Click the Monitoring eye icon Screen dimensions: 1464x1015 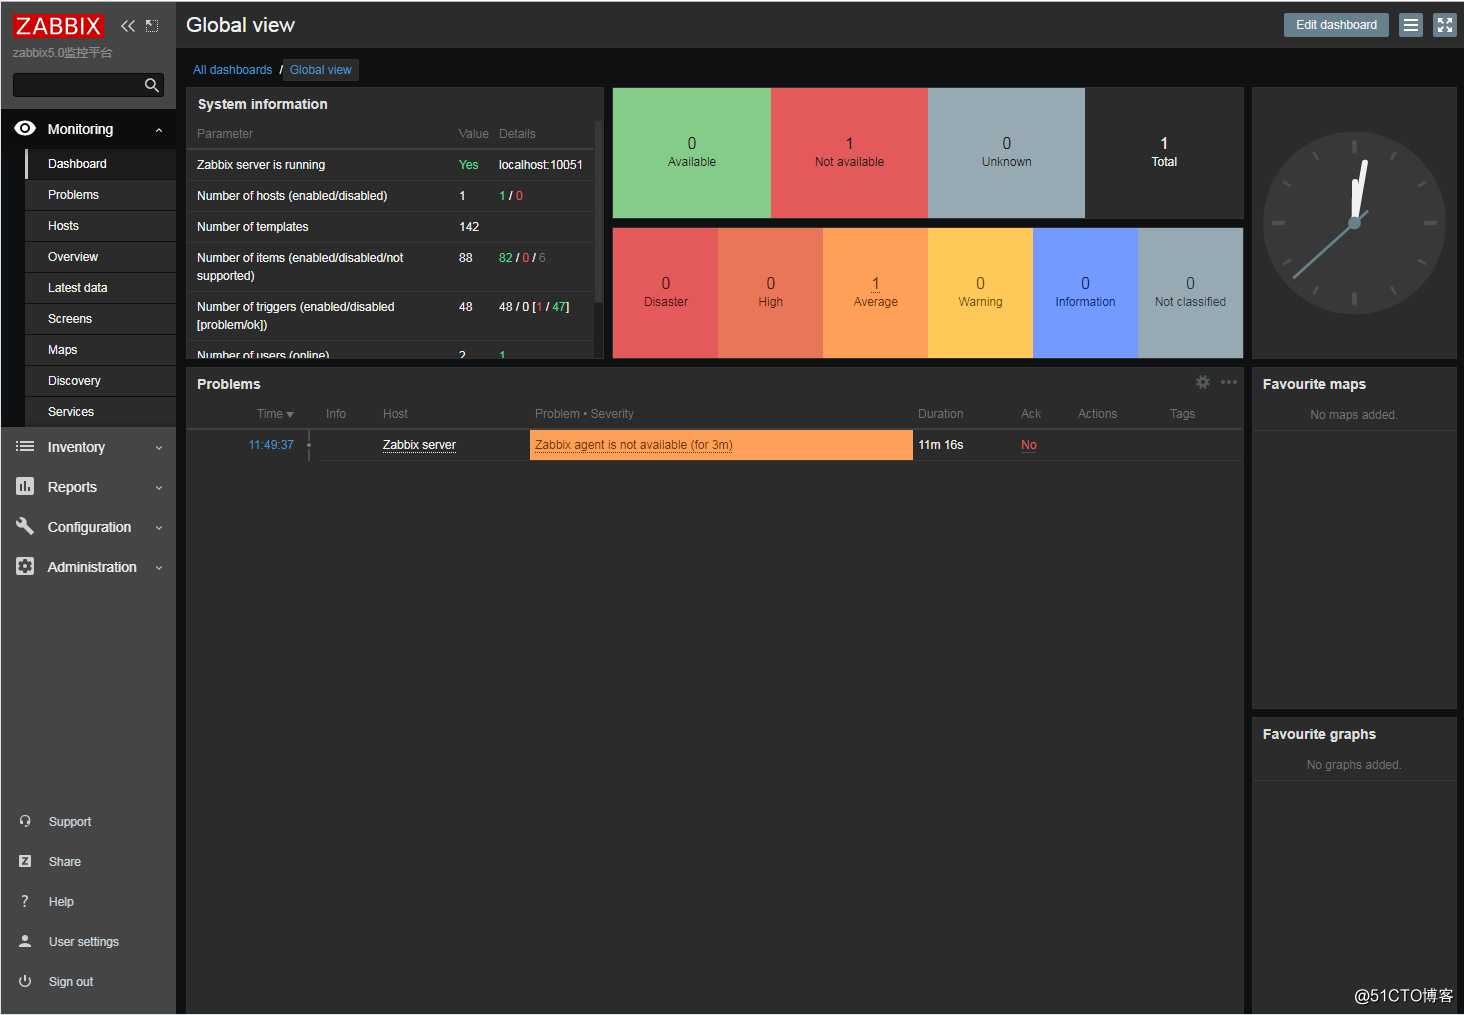pos(25,128)
